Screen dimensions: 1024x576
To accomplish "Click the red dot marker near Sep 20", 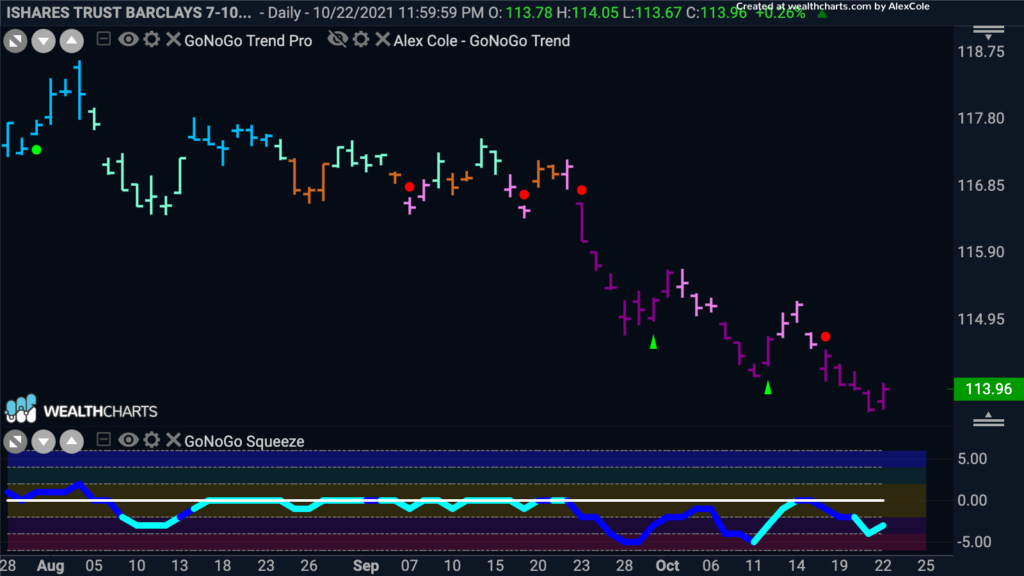I will click(x=524, y=195).
